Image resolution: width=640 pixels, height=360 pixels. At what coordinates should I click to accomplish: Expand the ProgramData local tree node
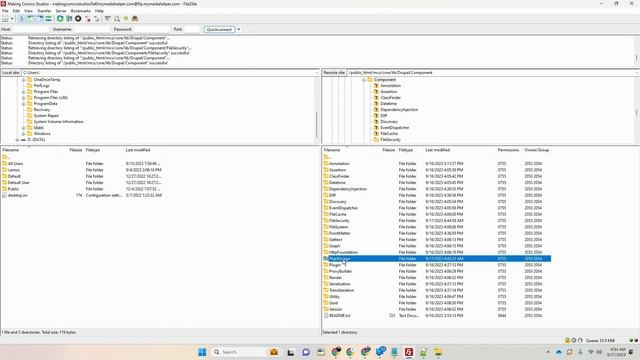[24, 104]
